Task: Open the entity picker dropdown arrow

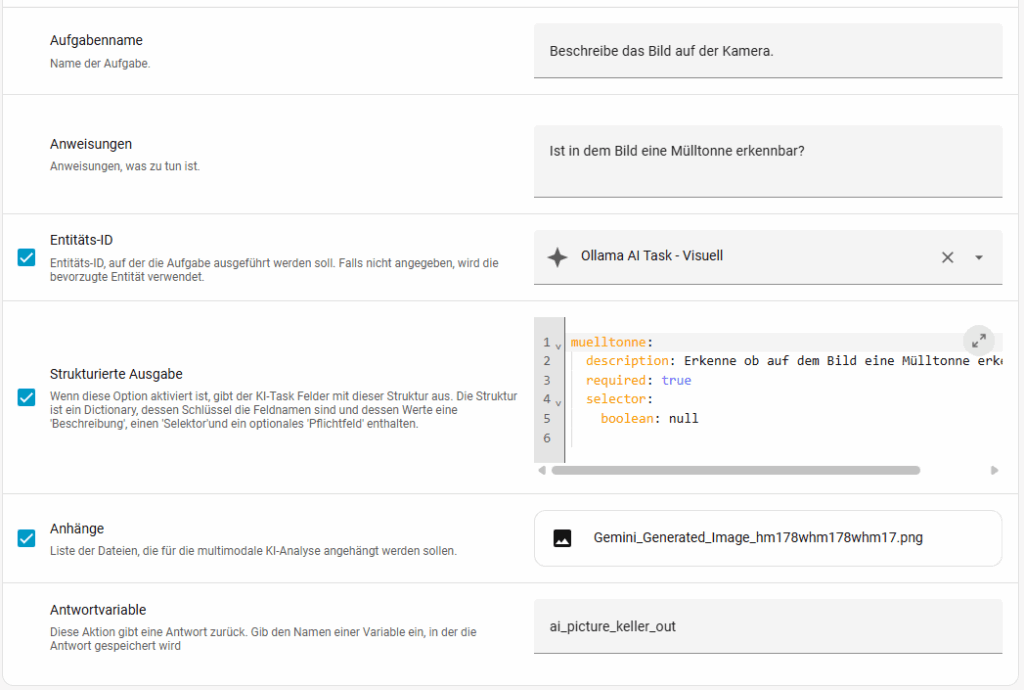Action: pos(979,257)
